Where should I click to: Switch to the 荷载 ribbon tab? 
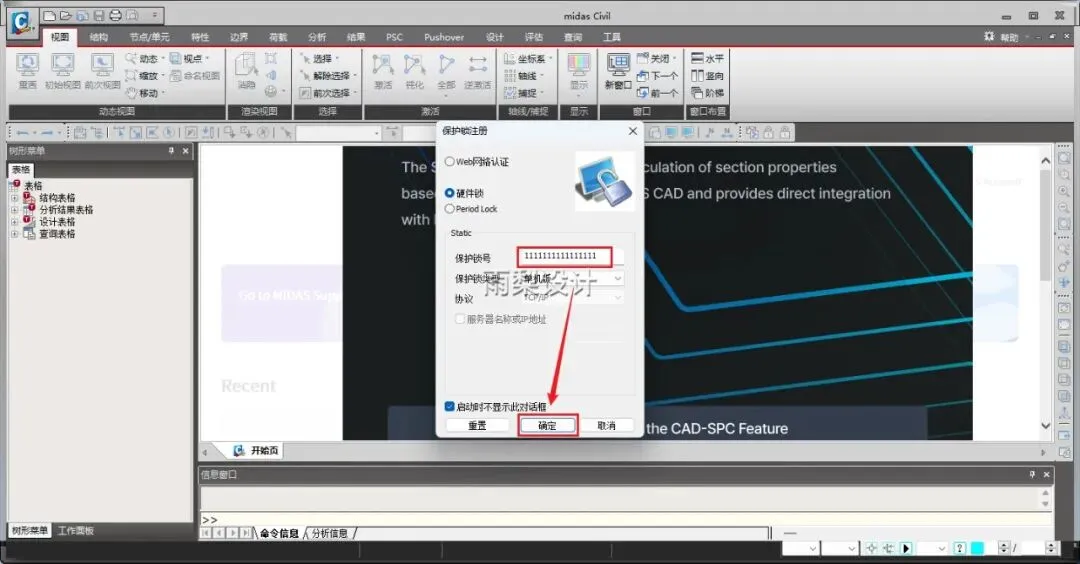278,37
